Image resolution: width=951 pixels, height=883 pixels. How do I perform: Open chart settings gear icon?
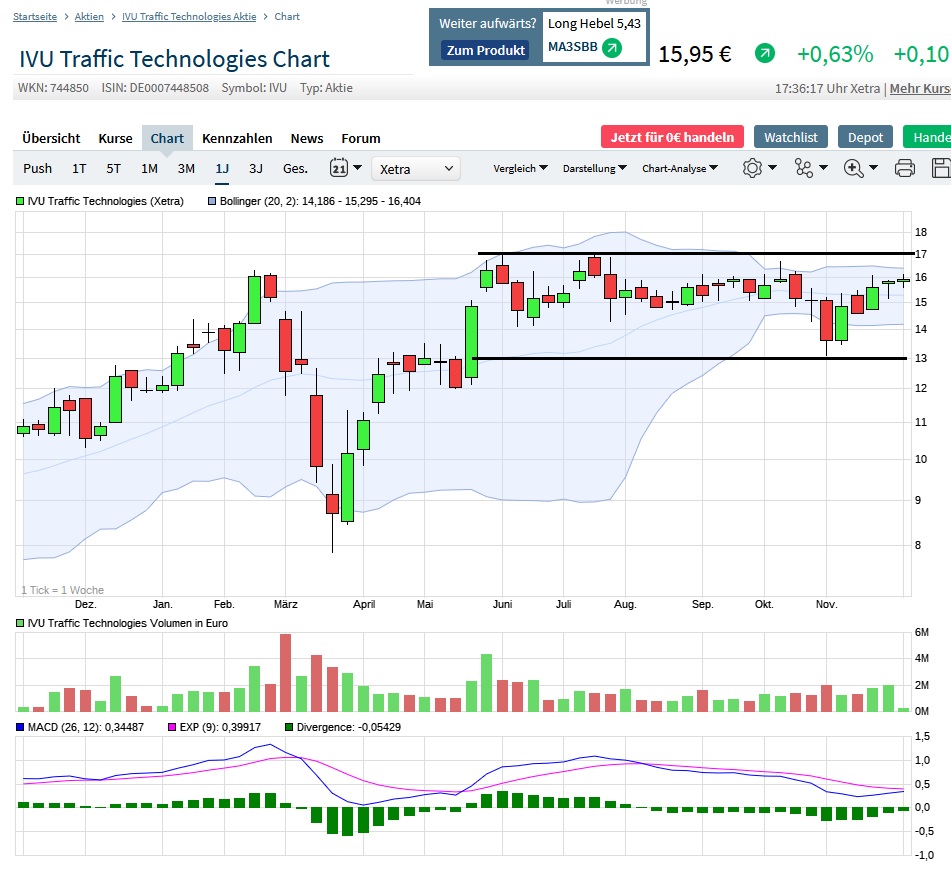point(752,168)
